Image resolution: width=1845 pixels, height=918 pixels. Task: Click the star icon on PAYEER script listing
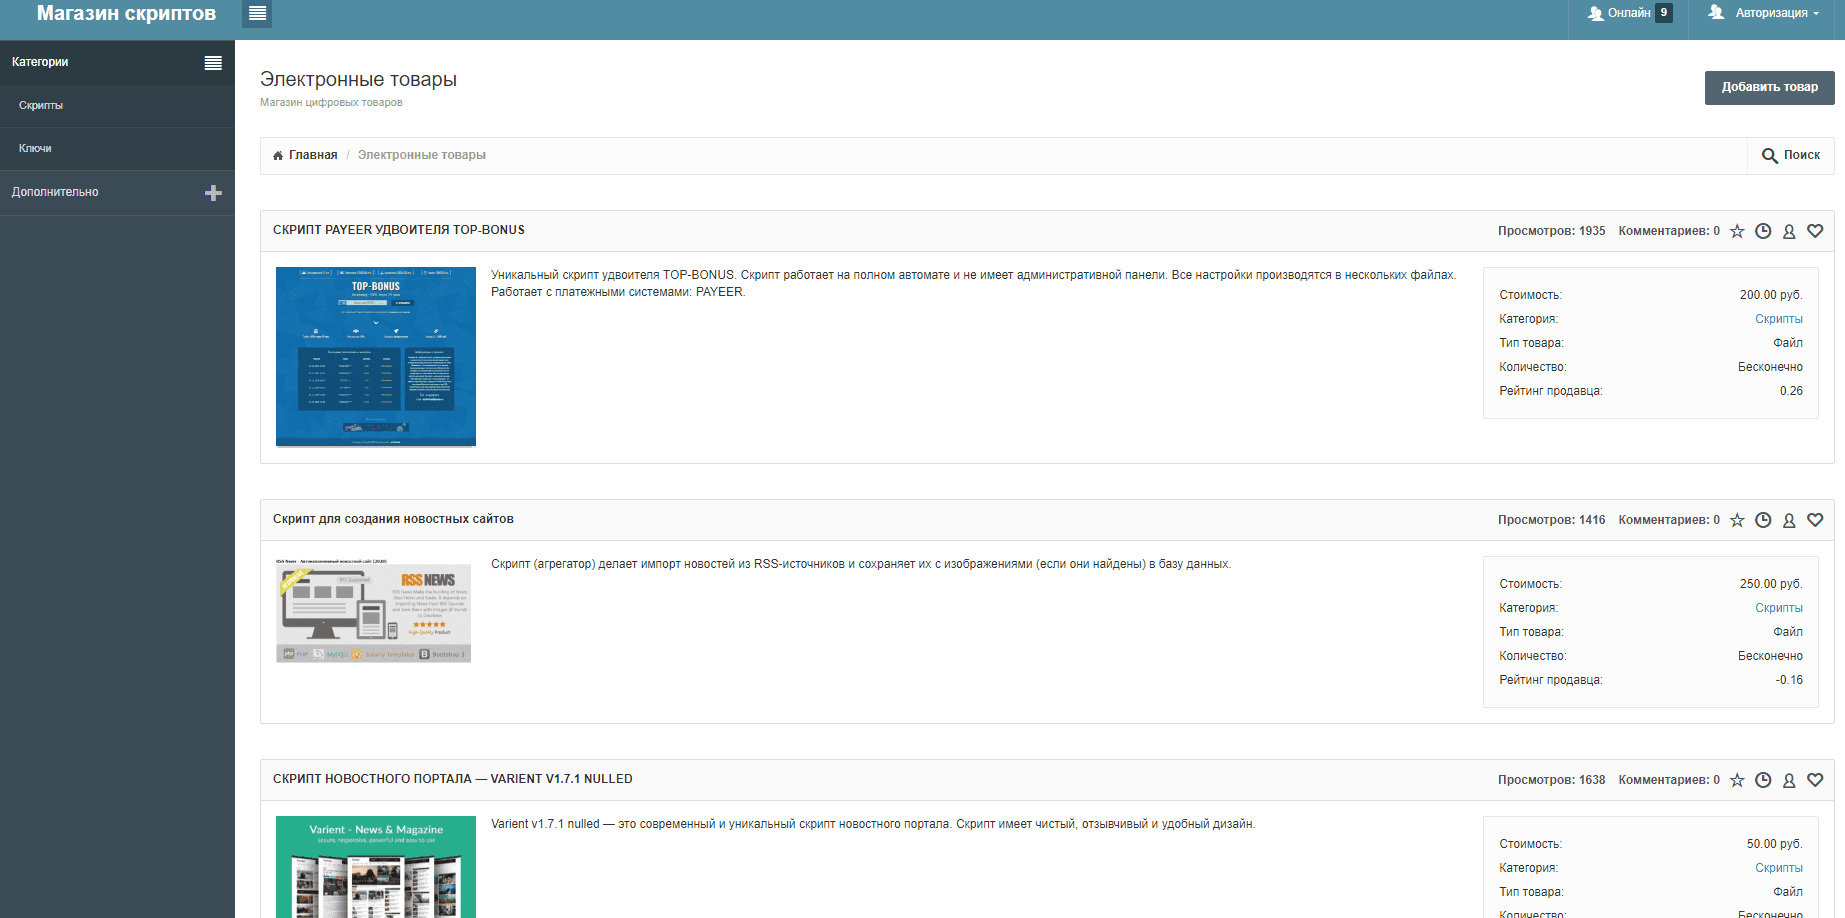pyautogui.click(x=1737, y=231)
